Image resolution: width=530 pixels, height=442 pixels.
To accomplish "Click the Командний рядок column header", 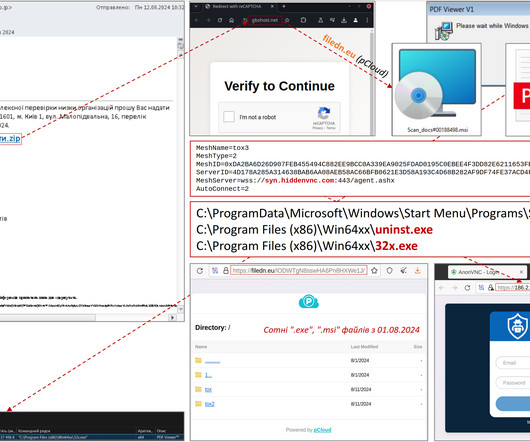I will (x=34, y=431).
